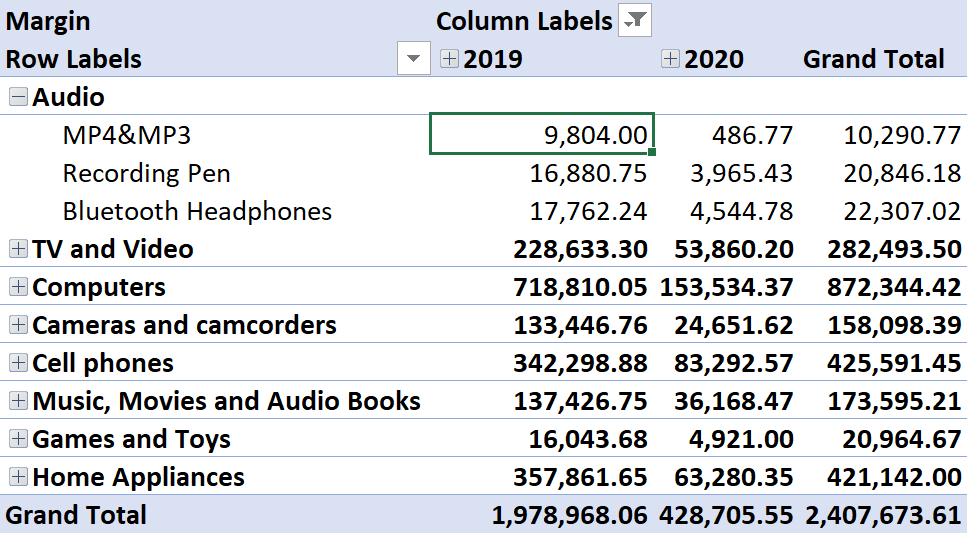Select the Bluetooth Headphones row label
The image size is (967, 533).
pos(197,211)
